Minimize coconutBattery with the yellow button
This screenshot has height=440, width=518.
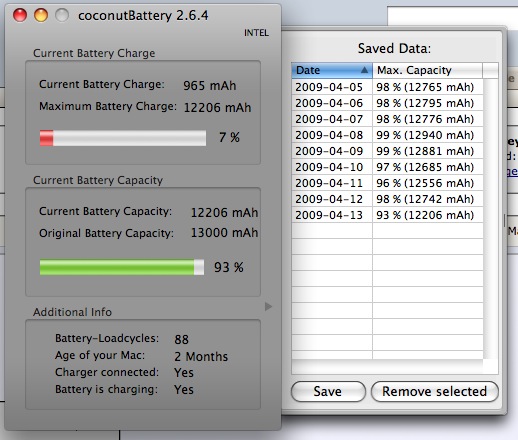tap(41, 15)
